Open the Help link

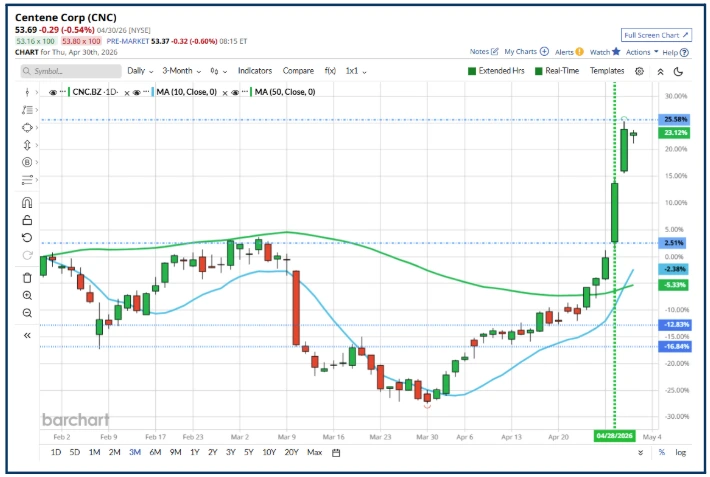(x=676, y=53)
